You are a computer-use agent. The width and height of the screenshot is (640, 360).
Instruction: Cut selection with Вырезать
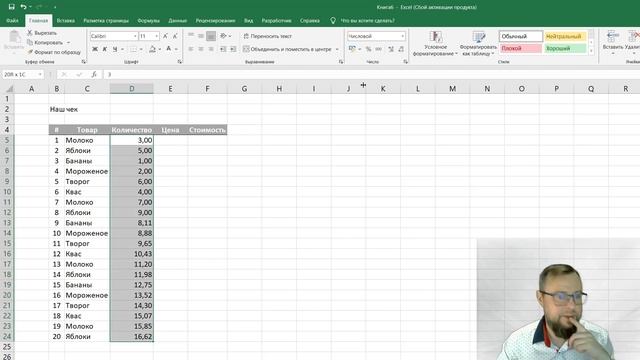[x=42, y=33]
